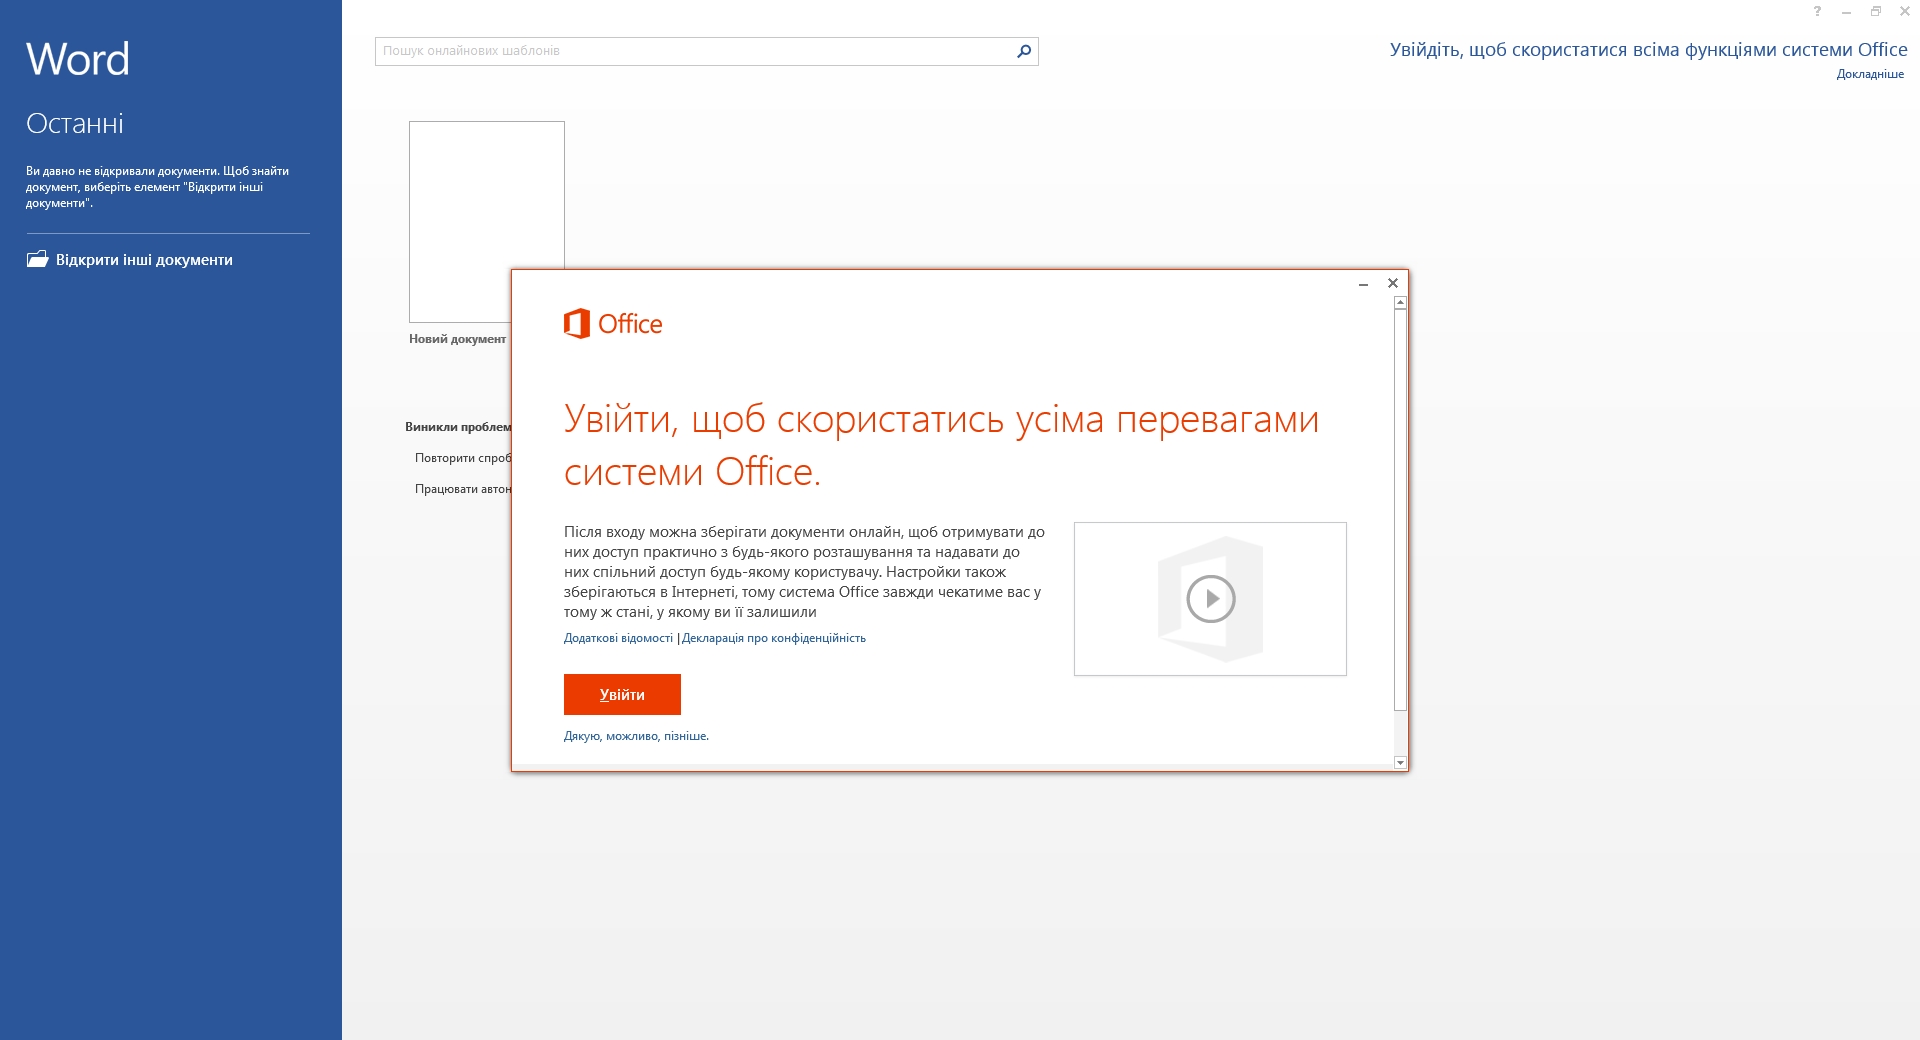This screenshot has height=1040, width=1920.
Task: Minimize the Office sign-in dialog
Action: pyautogui.click(x=1363, y=284)
